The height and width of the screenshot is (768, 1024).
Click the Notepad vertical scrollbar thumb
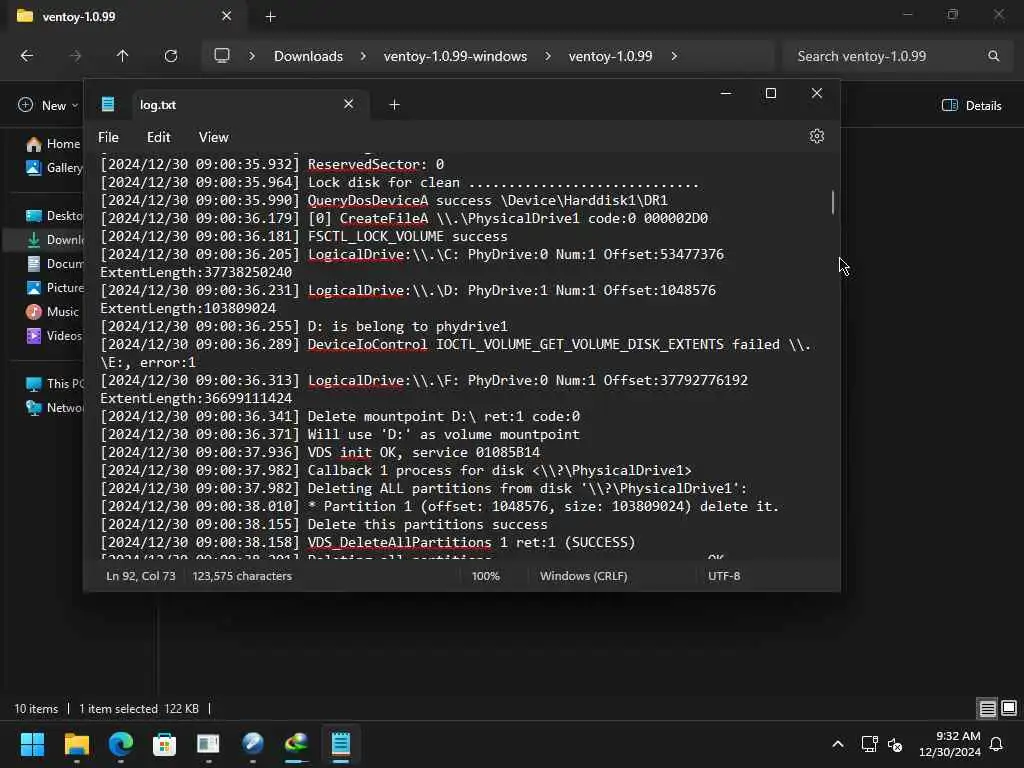coord(833,202)
